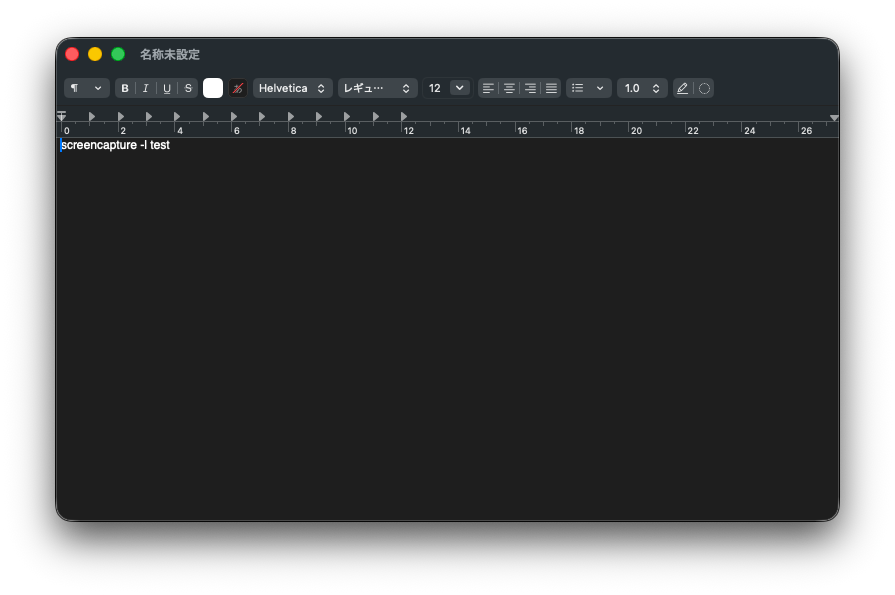Screen dimensions: 895x595
Task: Toggle bold formatting with the B button
Action: [125, 89]
